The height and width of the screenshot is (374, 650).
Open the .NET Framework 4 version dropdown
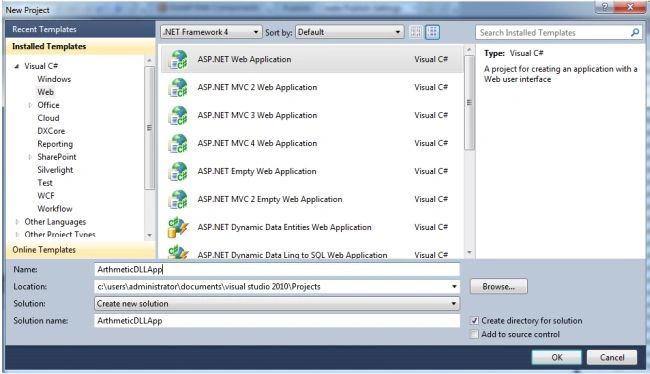[x=211, y=32]
